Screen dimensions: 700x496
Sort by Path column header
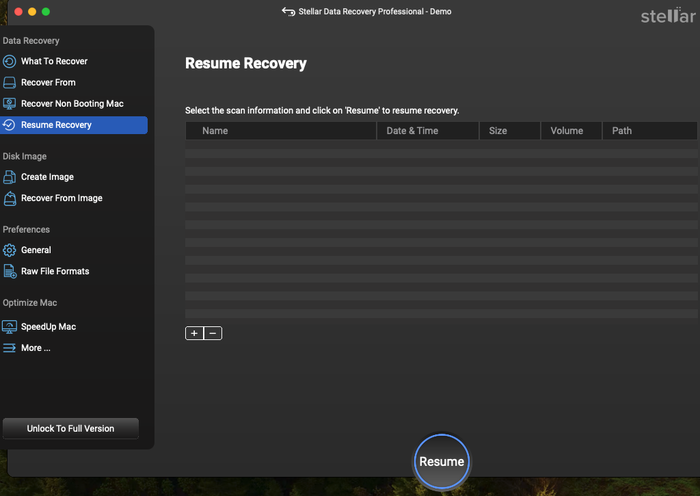point(650,131)
